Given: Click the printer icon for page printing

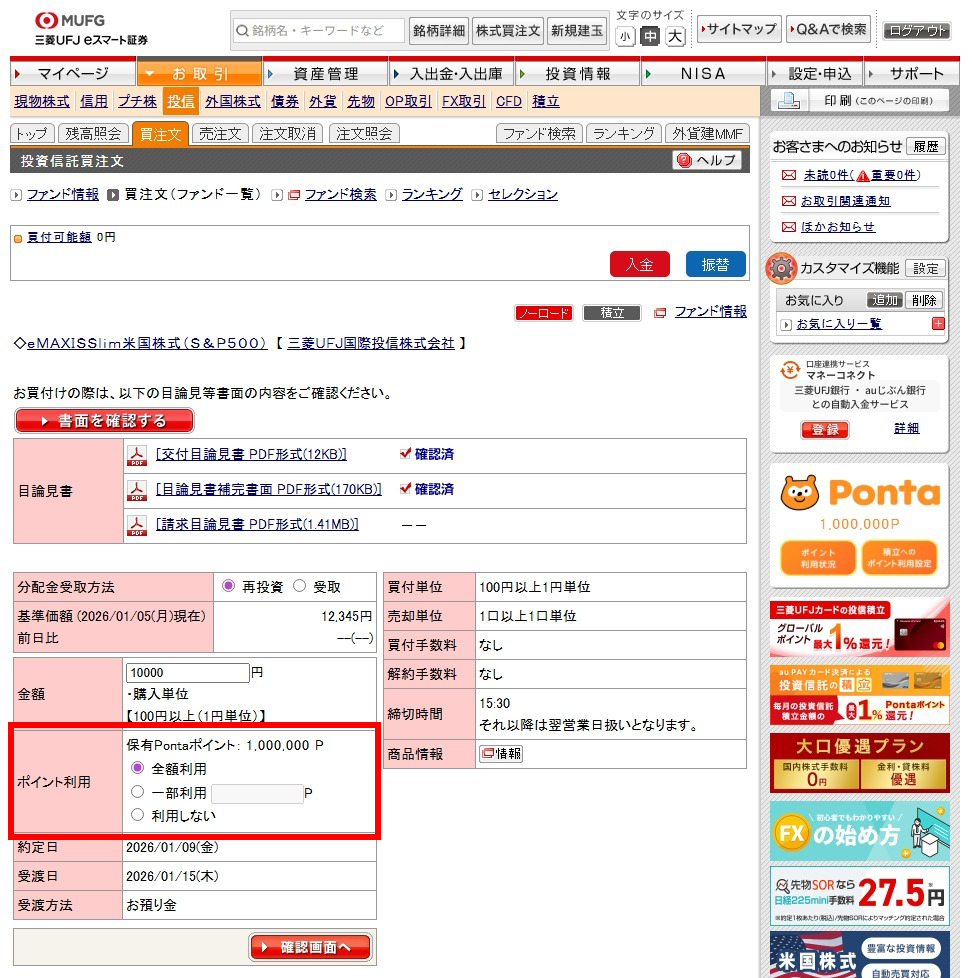Looking at the screenshot, I should click(789, 101).
